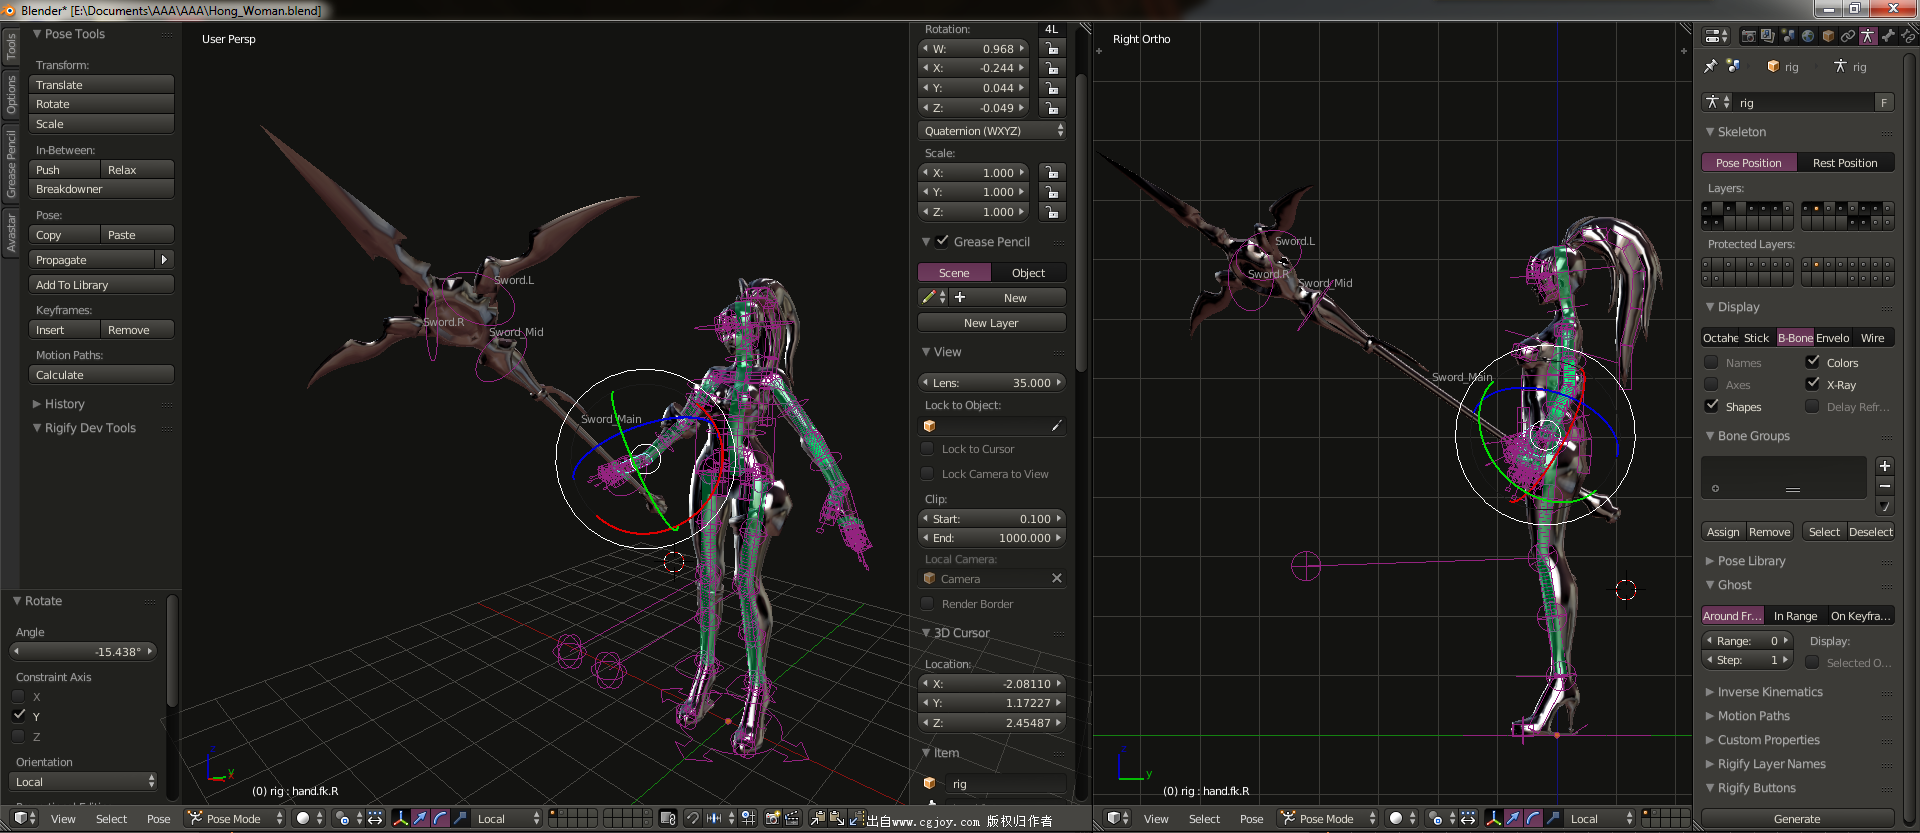Image resolution: width=1920 pixels, height=833 pixels.
Task: Toggle the Shapes display checkbox
Action: point(1712,406)
